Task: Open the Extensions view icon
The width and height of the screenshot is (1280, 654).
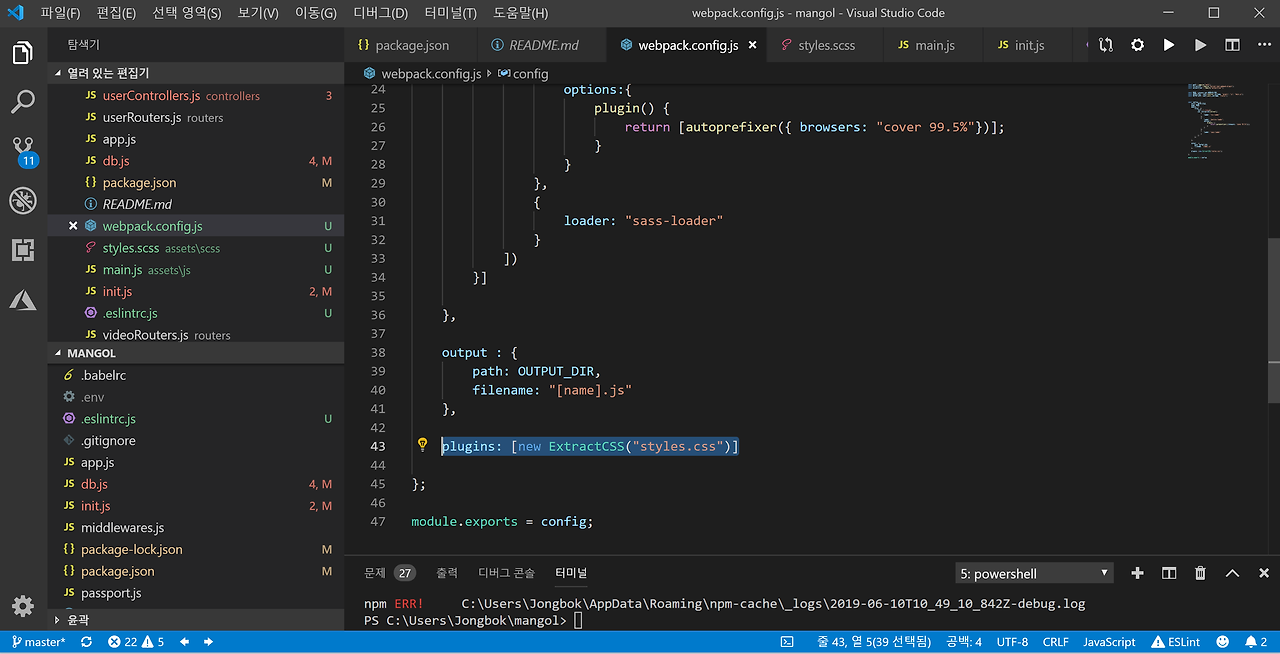Action: coord(23,250)
